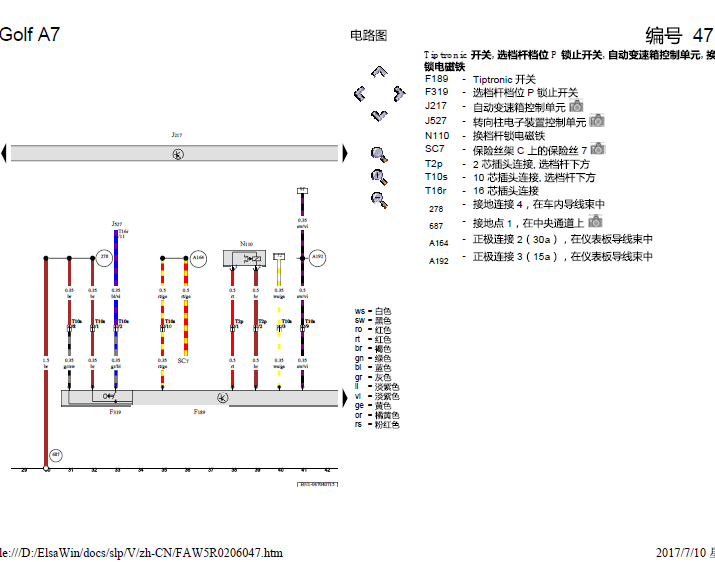Open the camera photo for J217 control unit

pos(576,106)
